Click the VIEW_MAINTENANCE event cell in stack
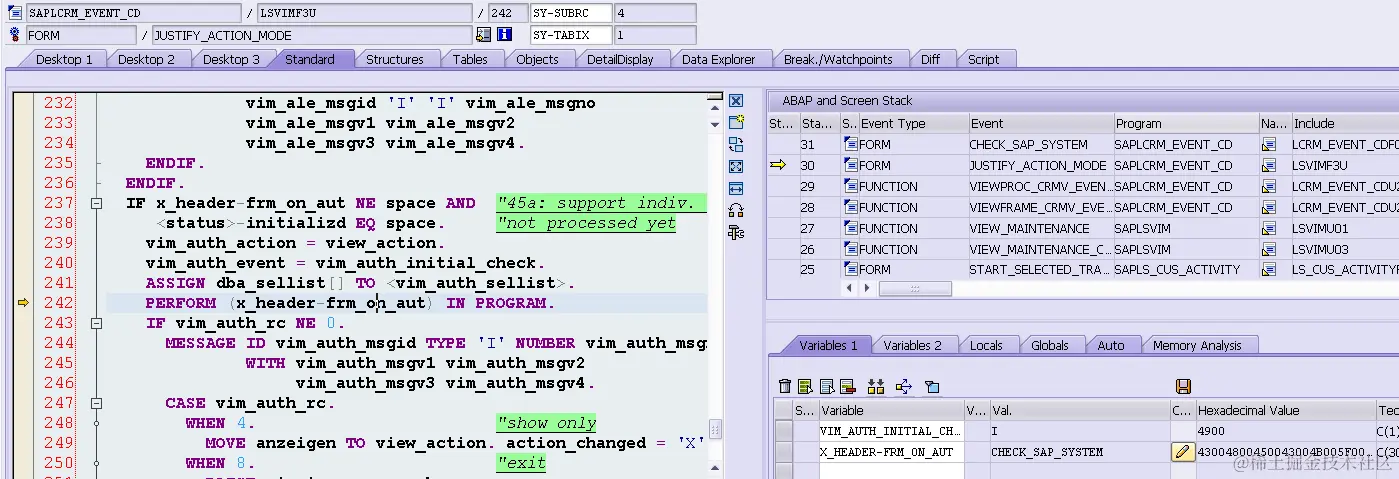The width and height of the screenshot is (1399, 479). (1040, 228)
